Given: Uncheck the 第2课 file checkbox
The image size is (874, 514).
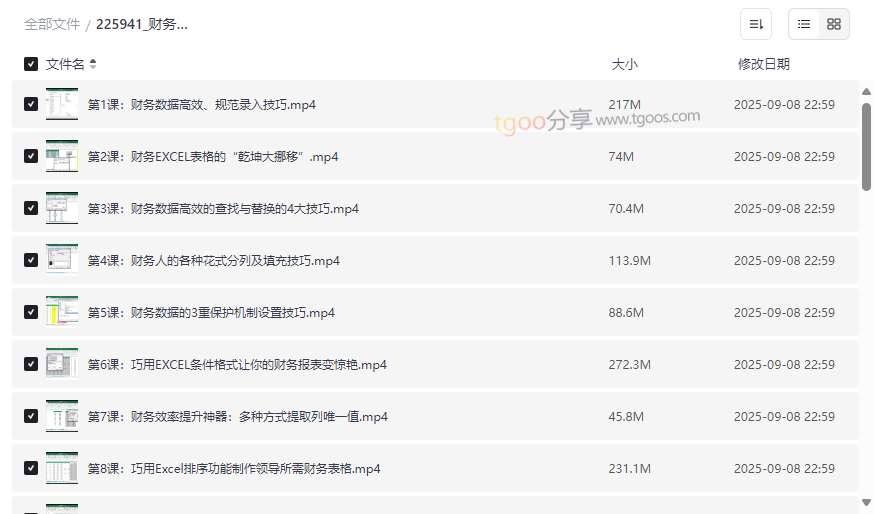Looking at the screenshot, I should pos(31,157).
